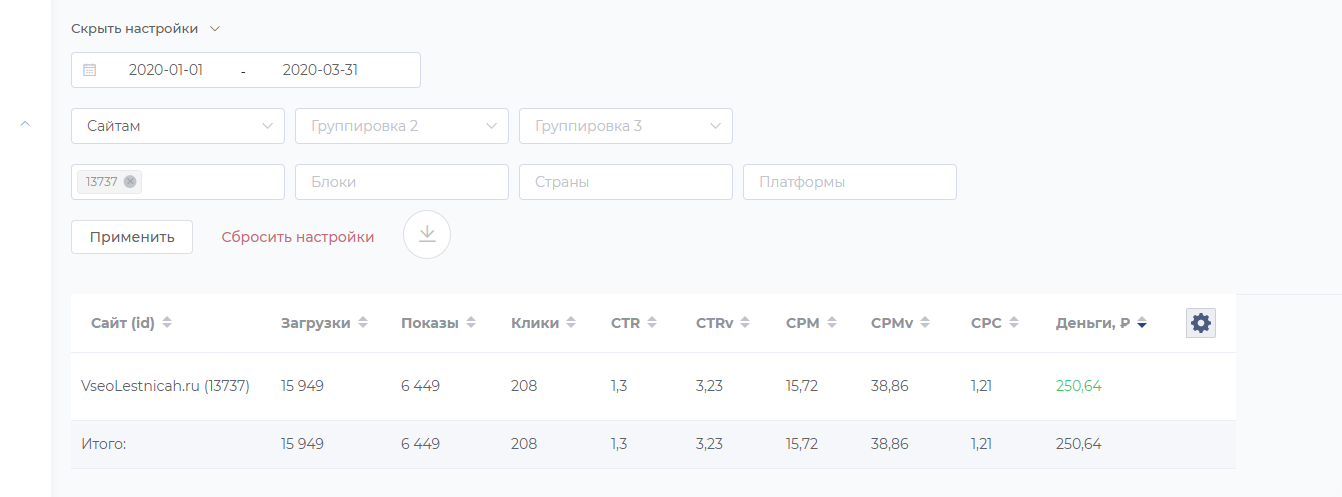
Task: Click the calendar icon in date range
Action: pyautogui.click(x=89, y=70)
